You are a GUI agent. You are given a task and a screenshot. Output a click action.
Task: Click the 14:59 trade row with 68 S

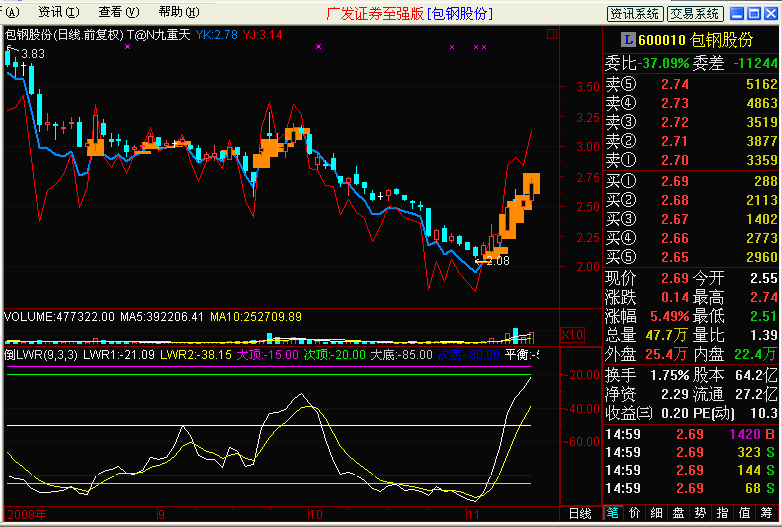691,488
